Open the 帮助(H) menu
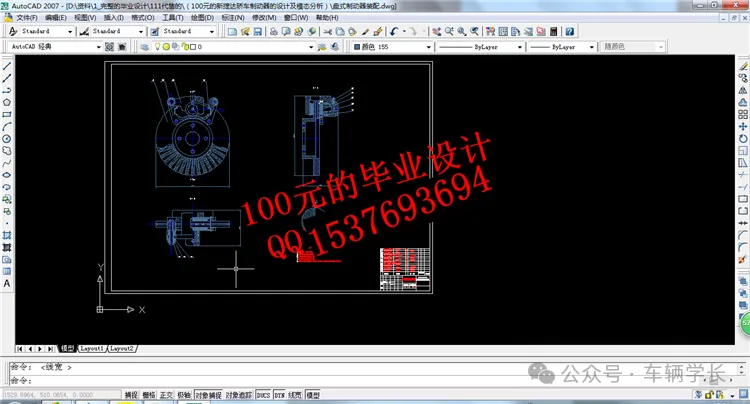 327,18
